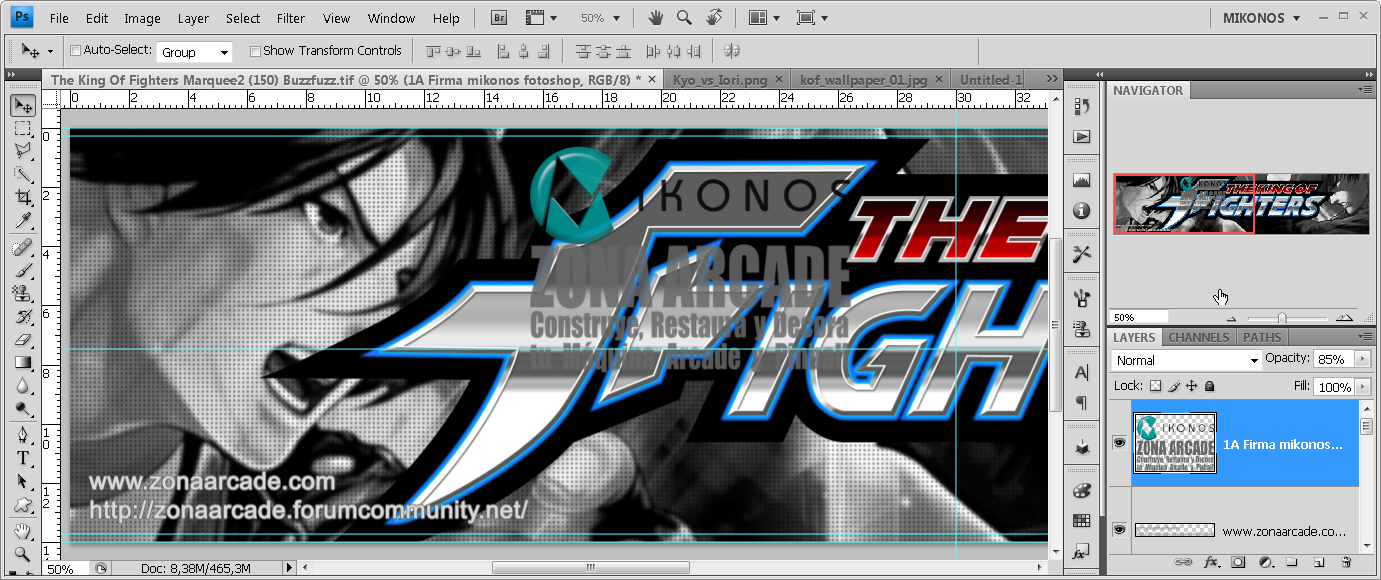Delete layer using the trash icon

click(x=1345, y=563)
